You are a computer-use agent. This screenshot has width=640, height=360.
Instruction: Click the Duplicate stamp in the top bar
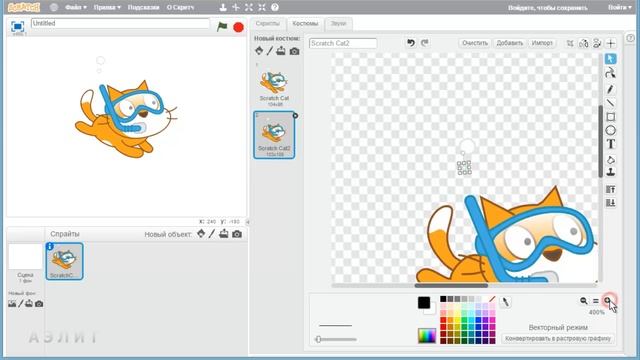(x=223, y=7)
